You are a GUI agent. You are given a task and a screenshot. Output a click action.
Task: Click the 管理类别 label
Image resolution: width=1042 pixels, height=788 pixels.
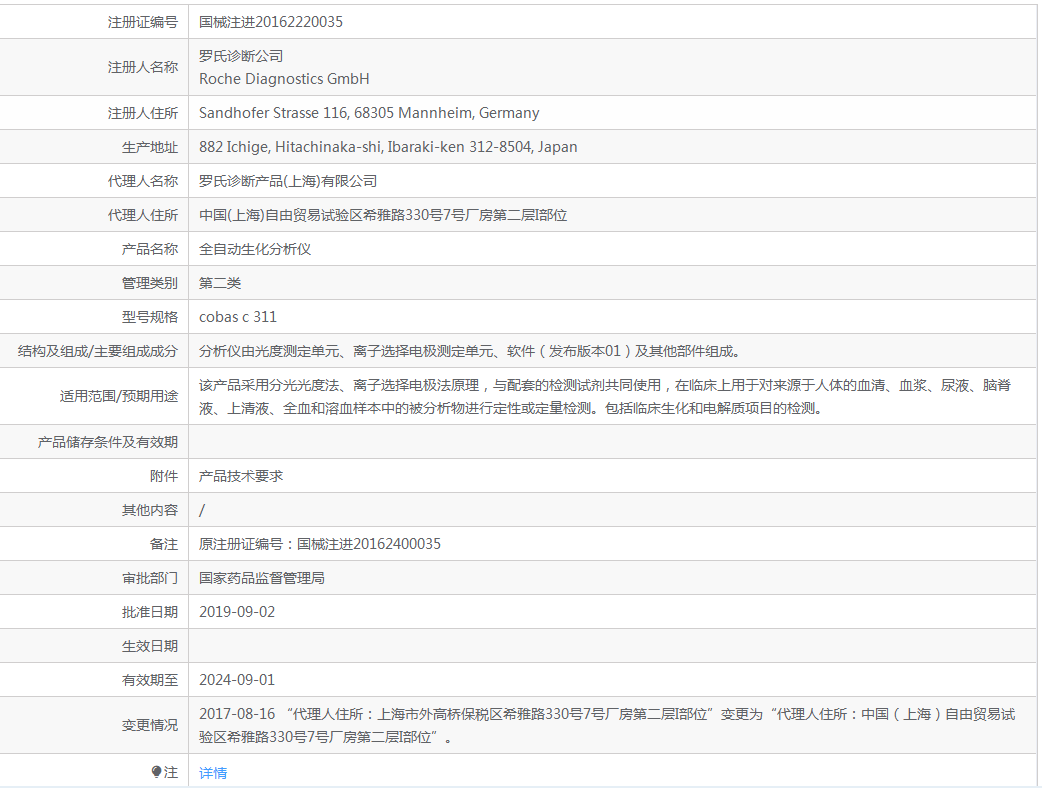point(150,282)
